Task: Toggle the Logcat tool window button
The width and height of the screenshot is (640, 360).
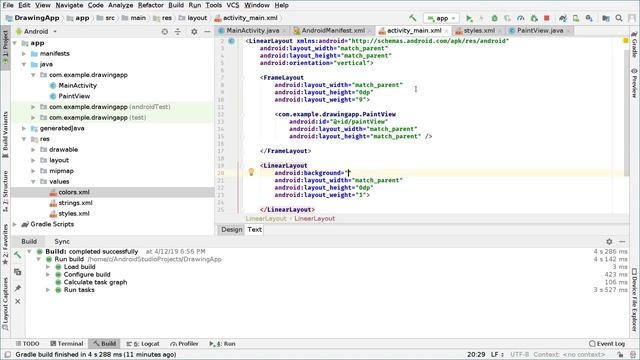Action: (x=143, y=344)
